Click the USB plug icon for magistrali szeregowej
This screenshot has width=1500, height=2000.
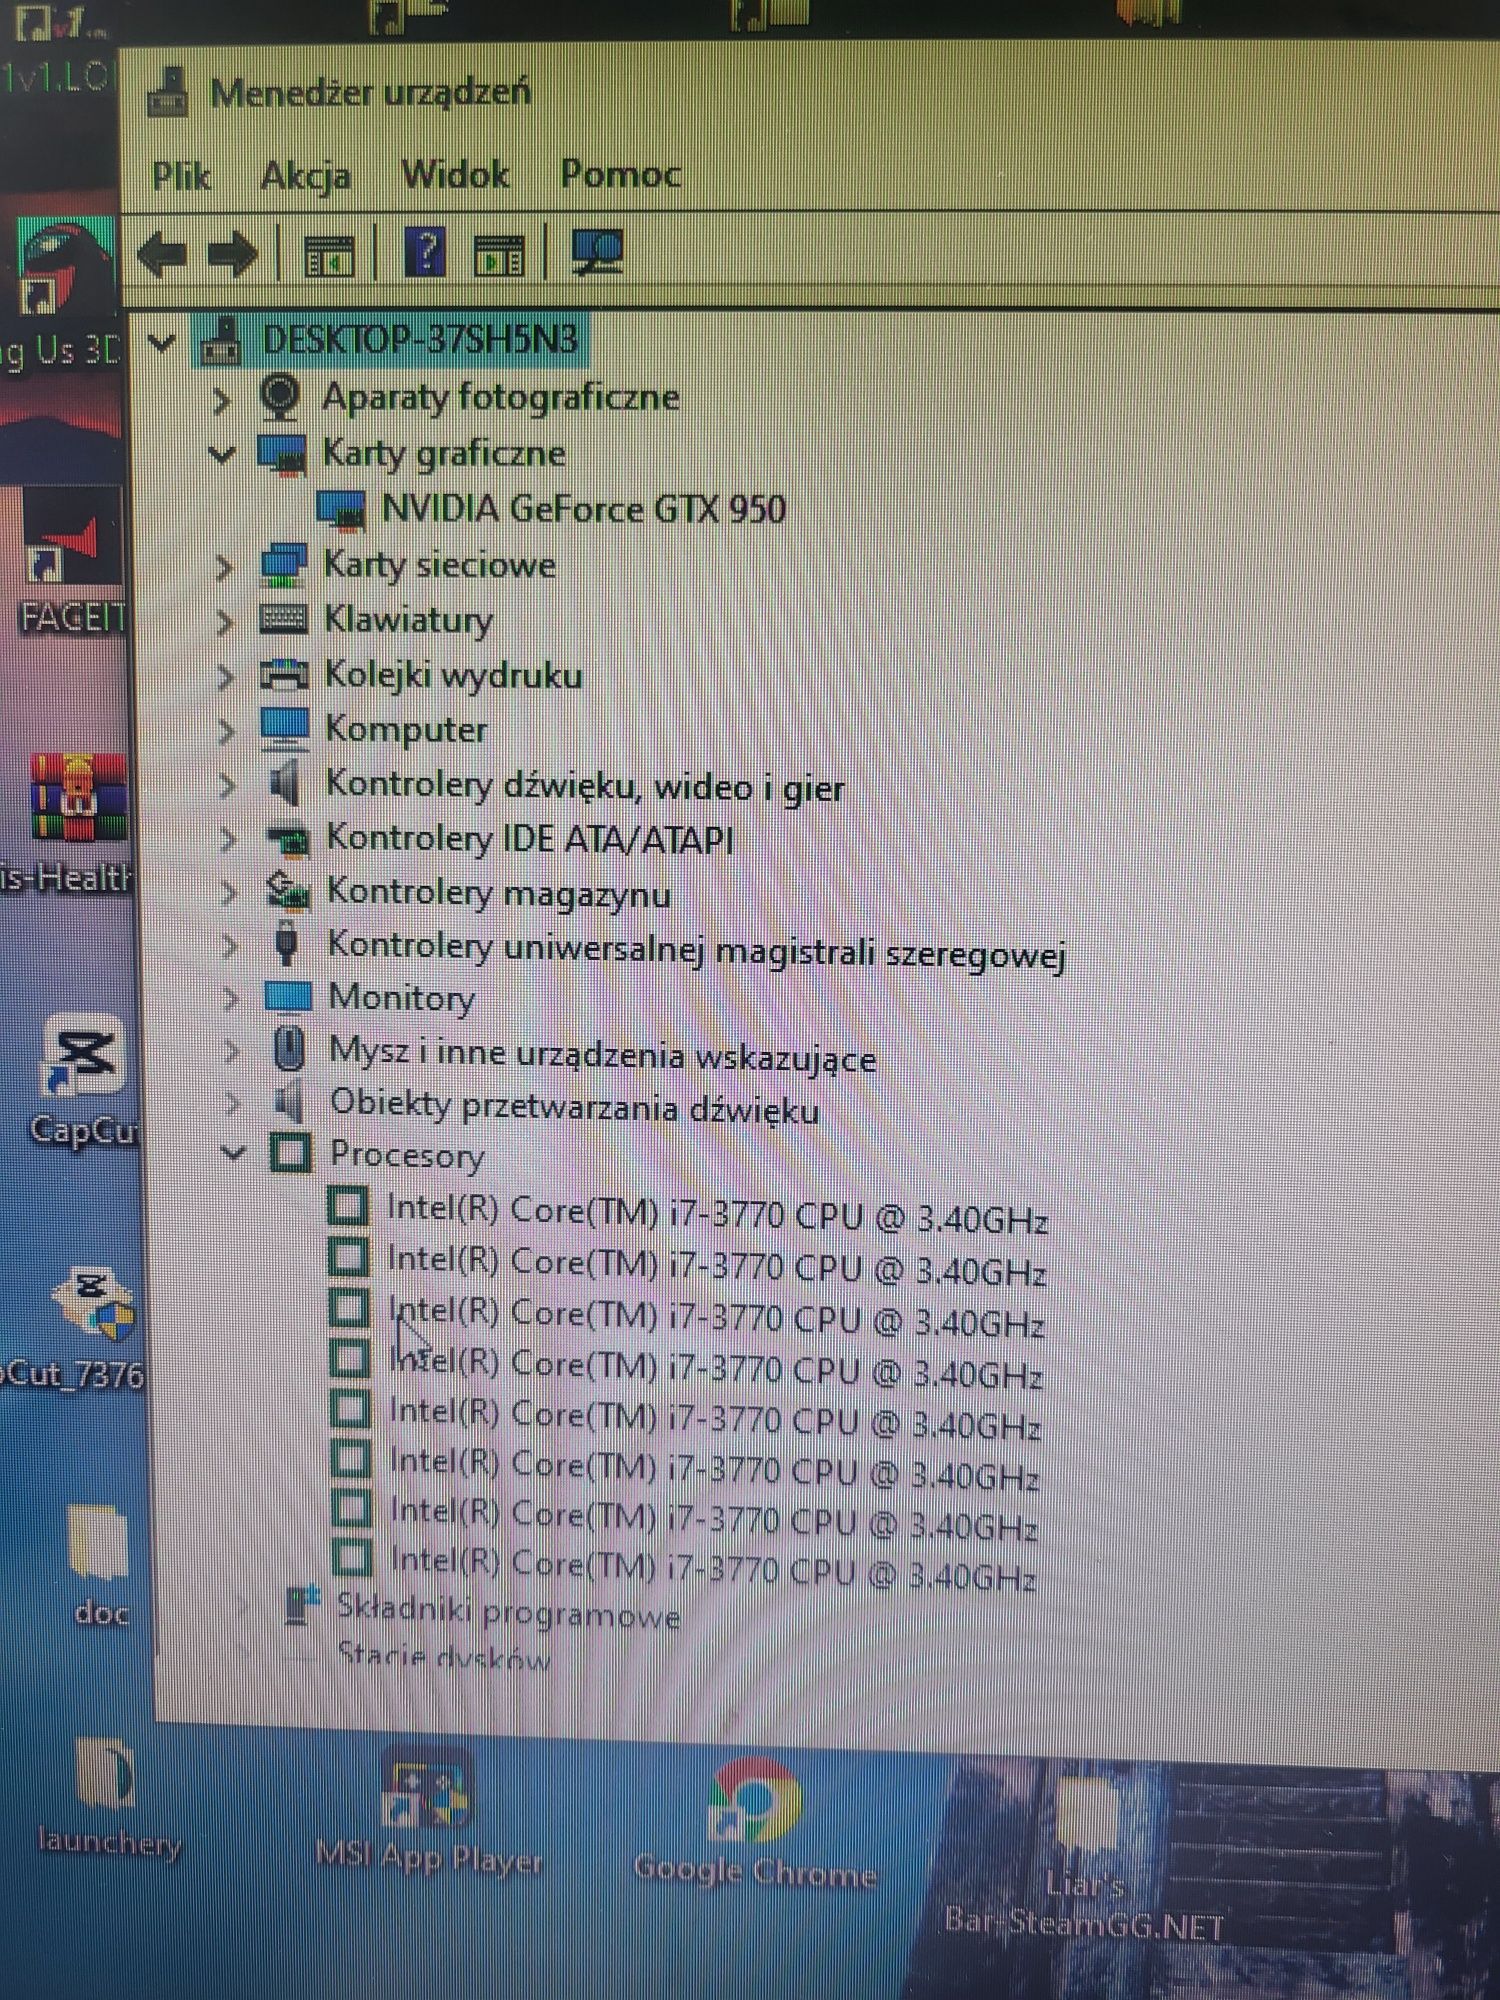pyautogui.click(x=287, y=943)
